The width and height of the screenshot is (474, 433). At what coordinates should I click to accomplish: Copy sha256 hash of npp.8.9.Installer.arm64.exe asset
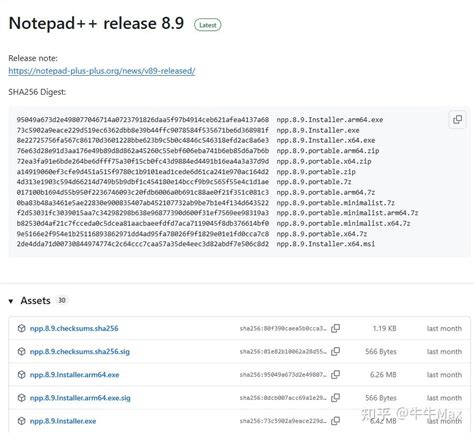pos(335,375)
